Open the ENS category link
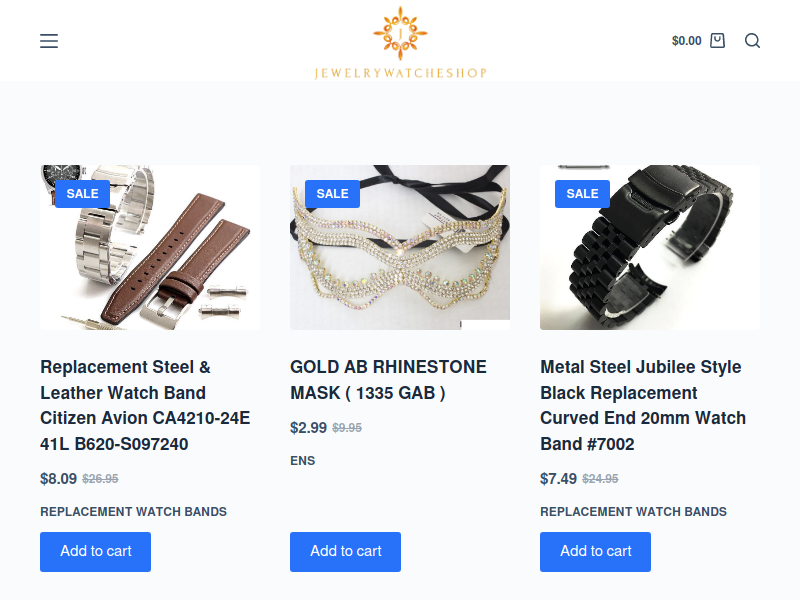The width and height of the screenshot is (800, 600). click(303, 461)
